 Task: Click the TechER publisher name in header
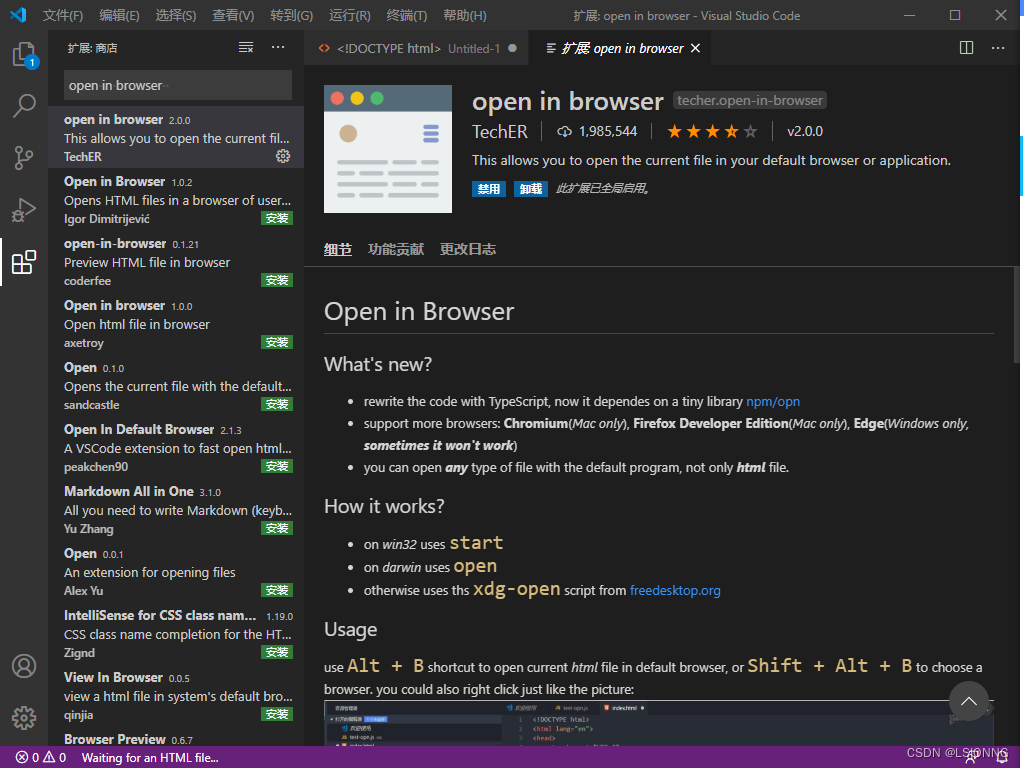(x=500, y=132)
